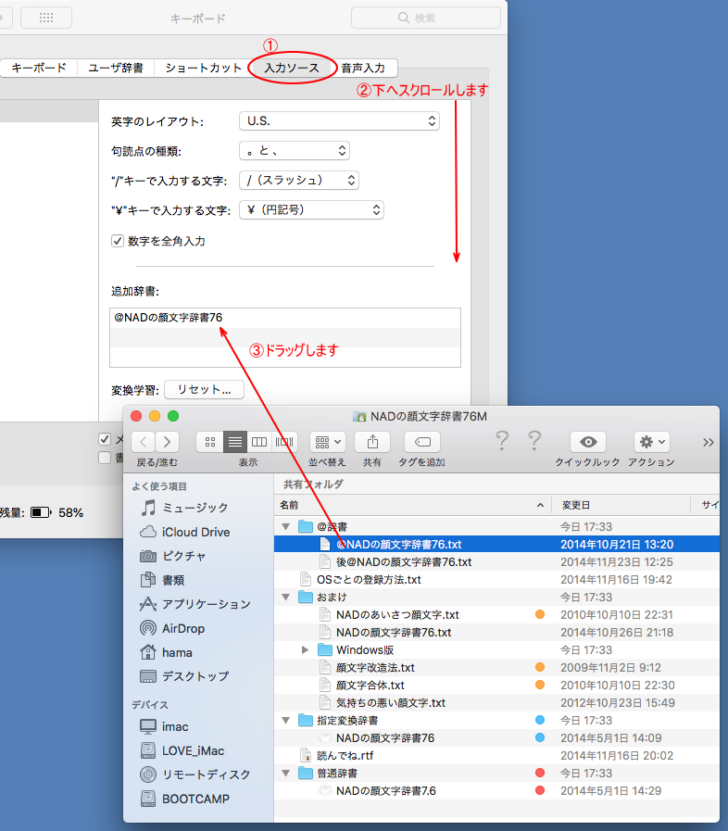The width and height of the screenshot is (728, 831).
Task: Click リセット… button for 変換学習
Action: (x=204, y=390)
